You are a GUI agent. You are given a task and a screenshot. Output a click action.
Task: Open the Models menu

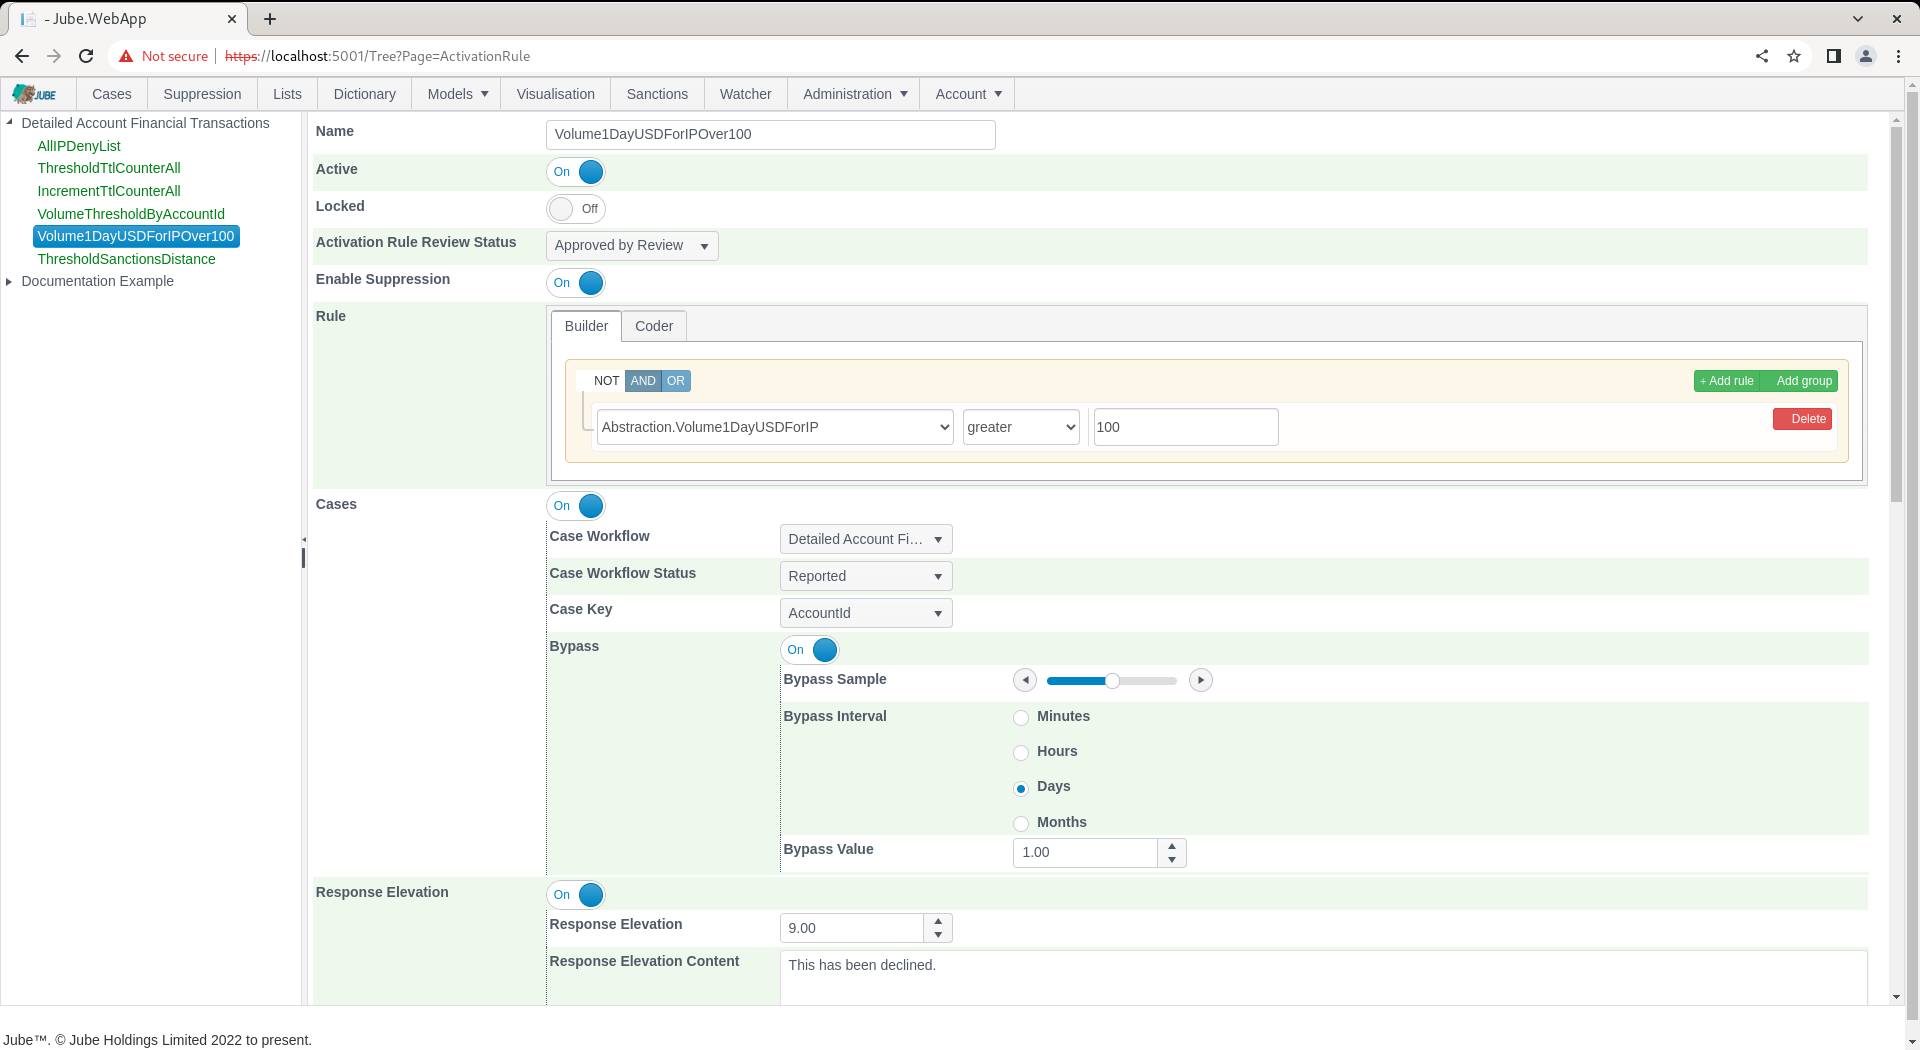(x=457, y=94)
